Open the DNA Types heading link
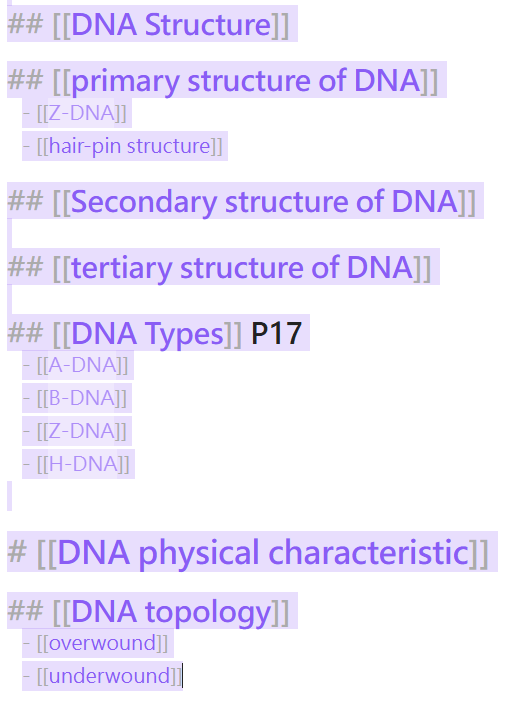Image resolution: width=507 pixels, height=704 pixels. click(x=147, y=334)
